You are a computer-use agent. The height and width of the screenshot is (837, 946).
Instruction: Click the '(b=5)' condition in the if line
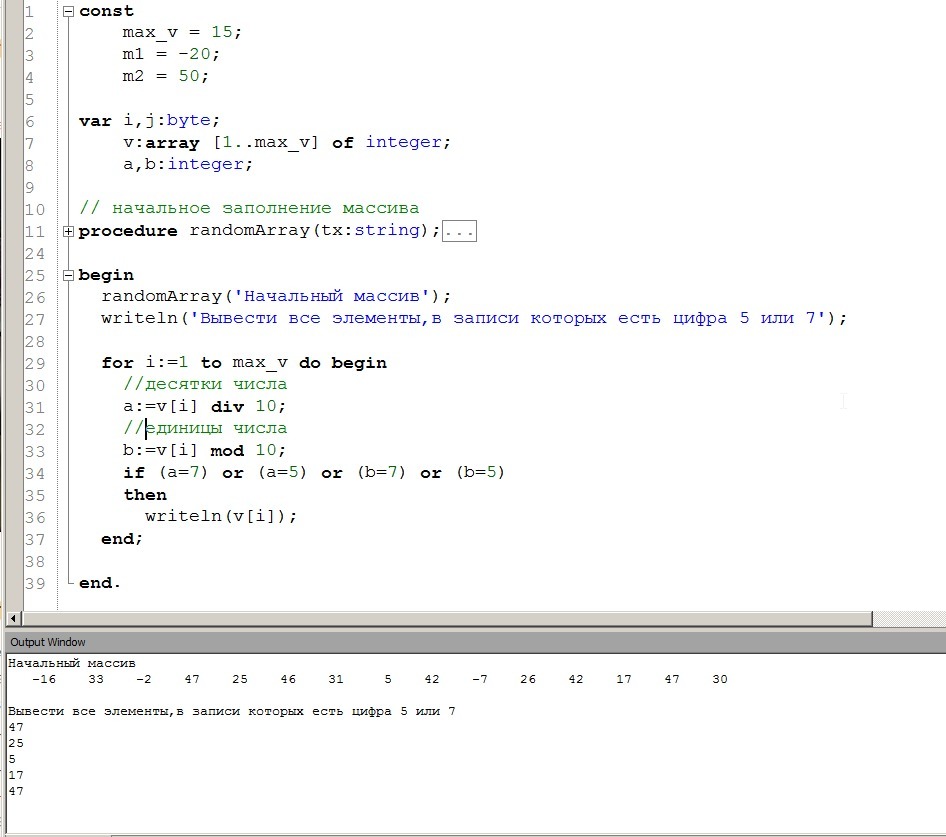480,472
